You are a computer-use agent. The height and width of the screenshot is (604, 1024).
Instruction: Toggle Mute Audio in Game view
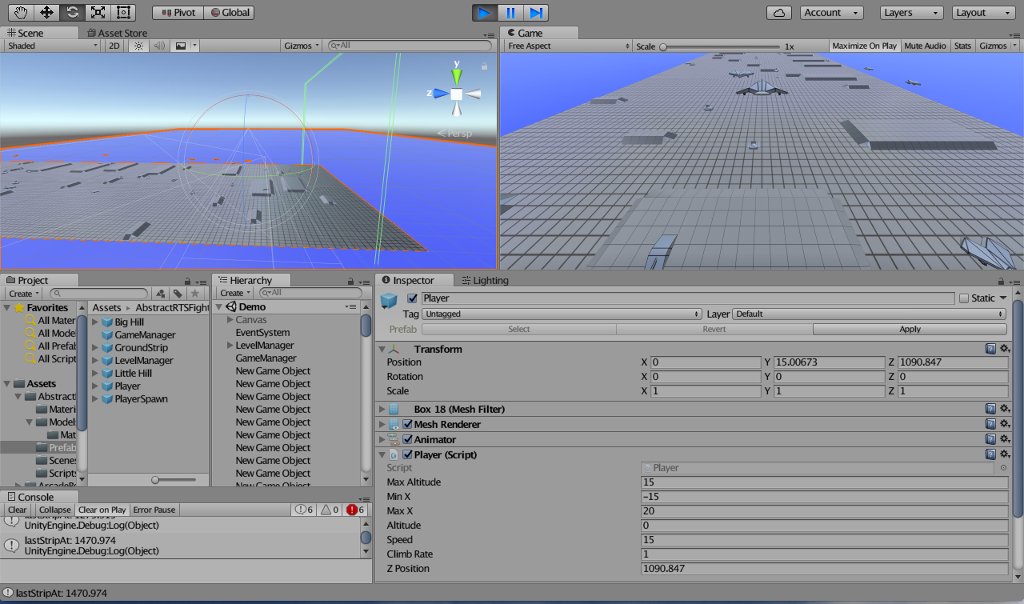[925, 46]
